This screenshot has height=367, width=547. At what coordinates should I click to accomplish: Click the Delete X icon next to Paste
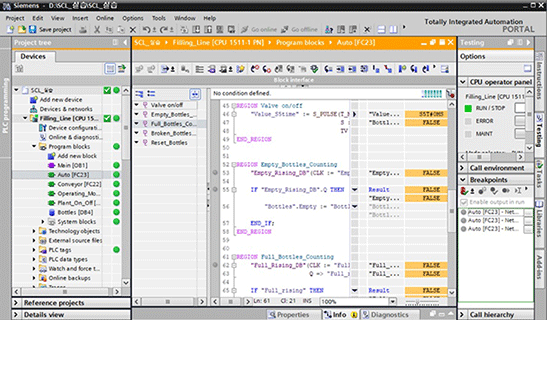133,30
